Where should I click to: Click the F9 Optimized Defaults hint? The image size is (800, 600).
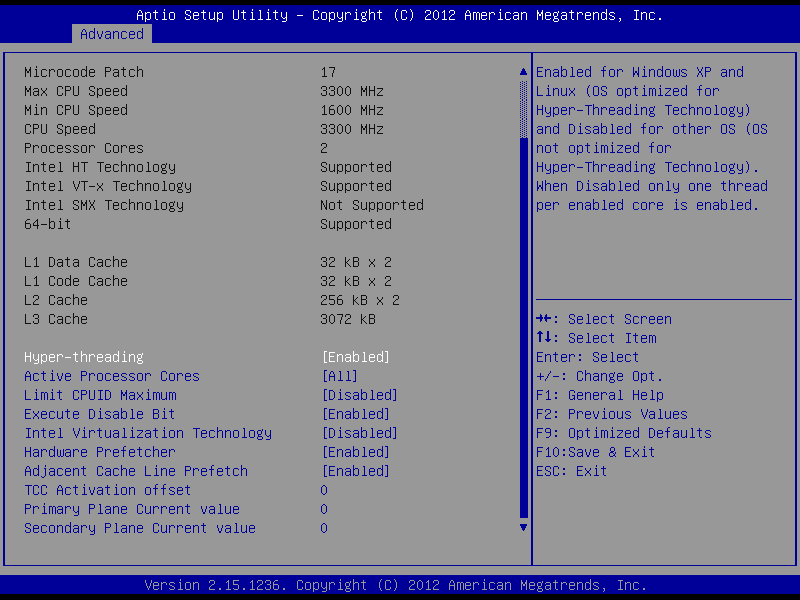pos(624,433)
